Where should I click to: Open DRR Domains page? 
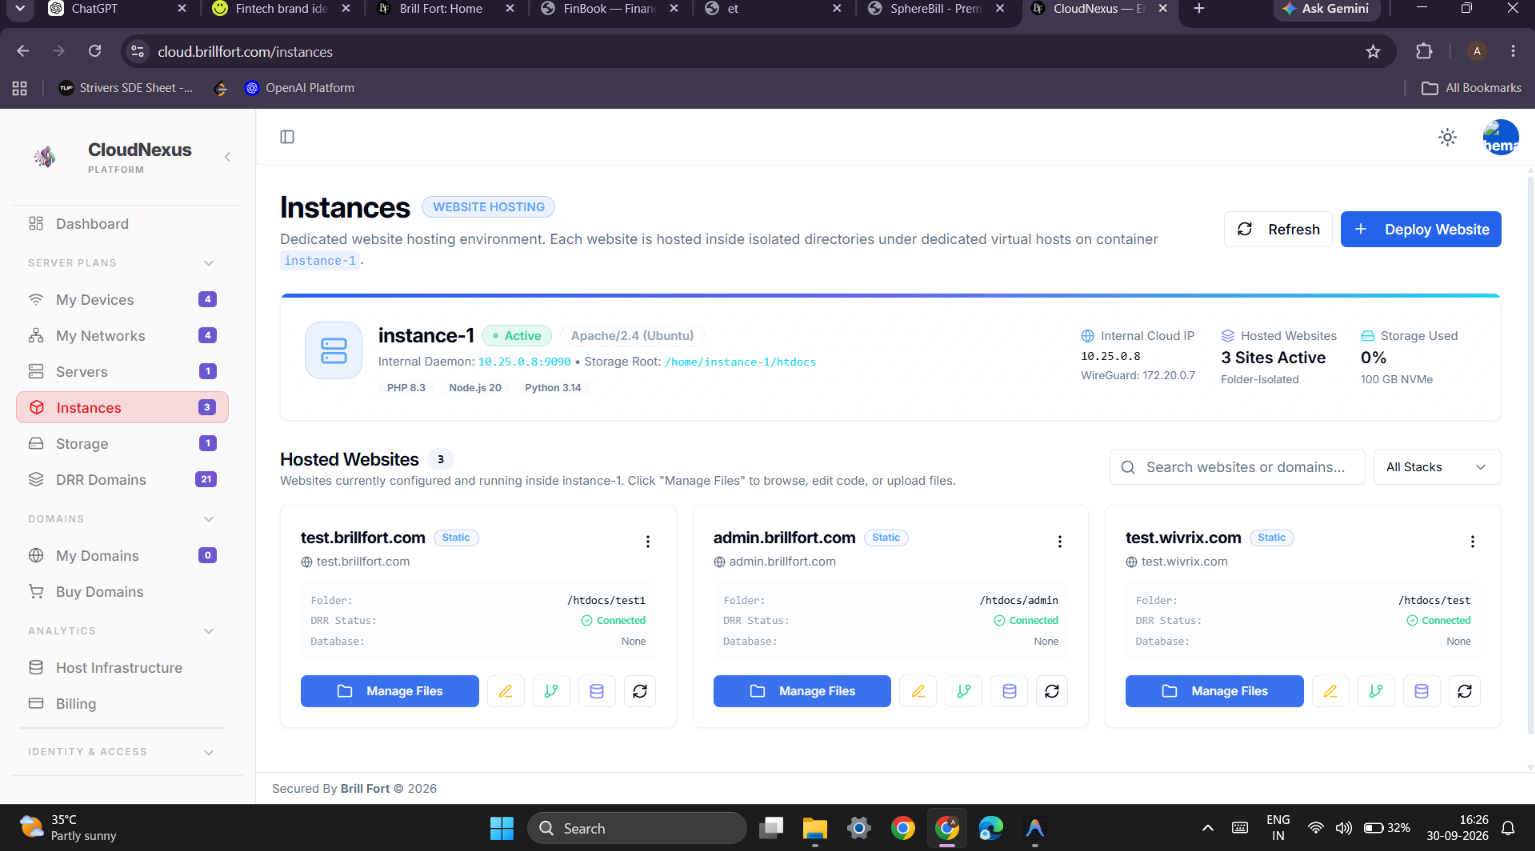tap(122, 480)
